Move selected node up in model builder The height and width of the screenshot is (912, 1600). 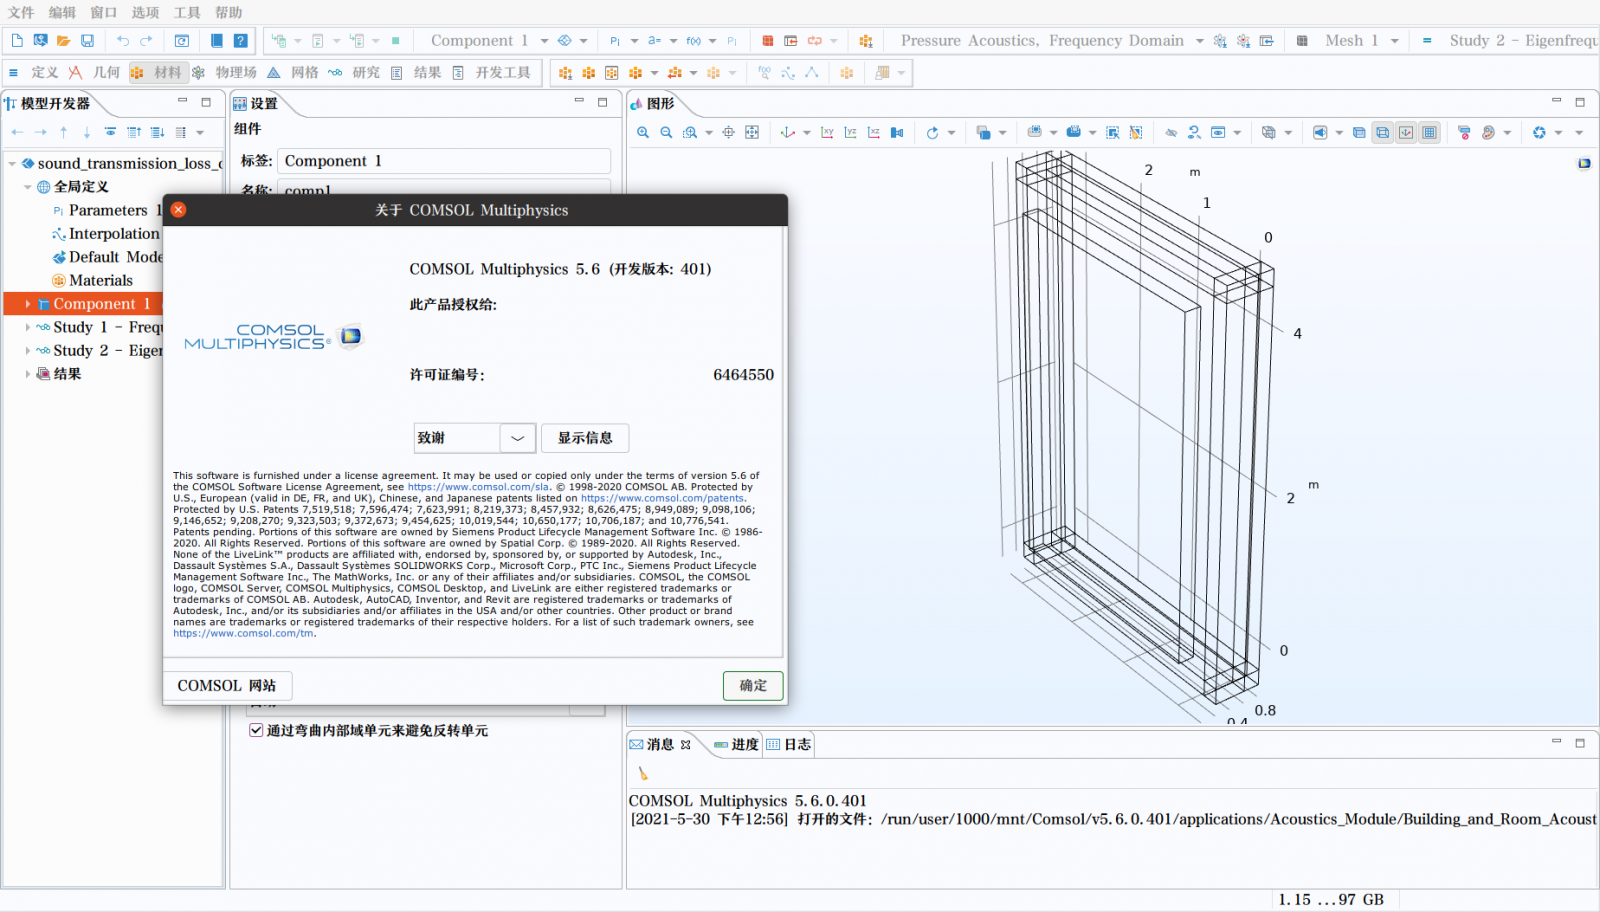(x=64, y=132)
